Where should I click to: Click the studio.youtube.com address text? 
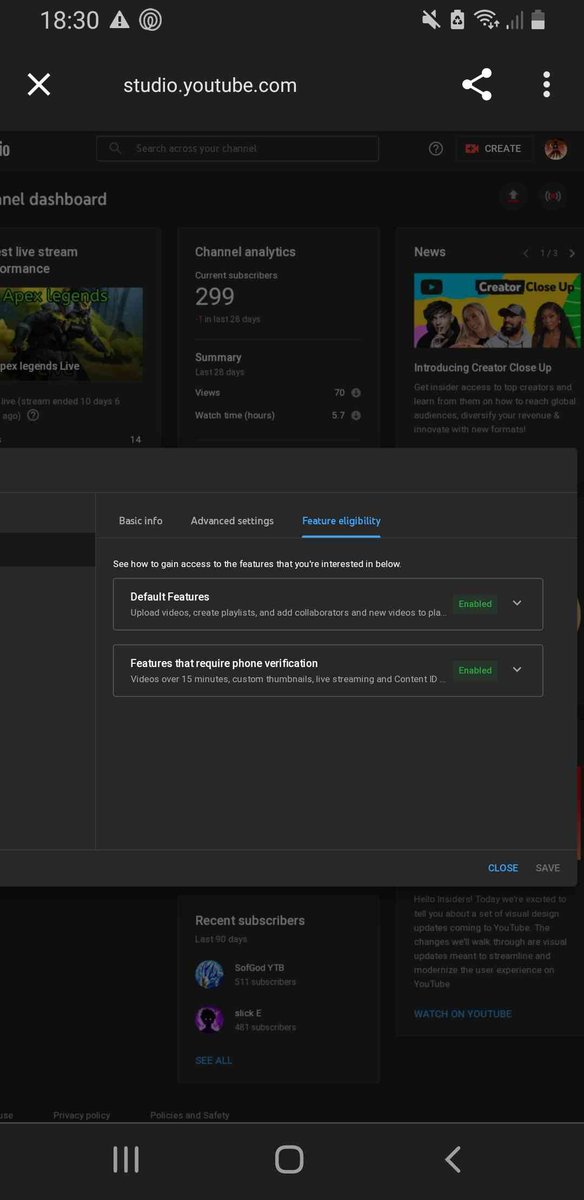pos(210,86)
